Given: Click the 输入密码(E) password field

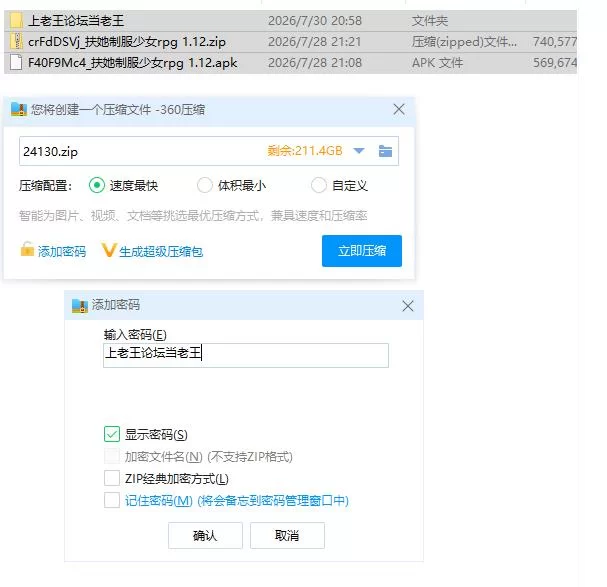Looking at the screenshot, I should [246, 355].
